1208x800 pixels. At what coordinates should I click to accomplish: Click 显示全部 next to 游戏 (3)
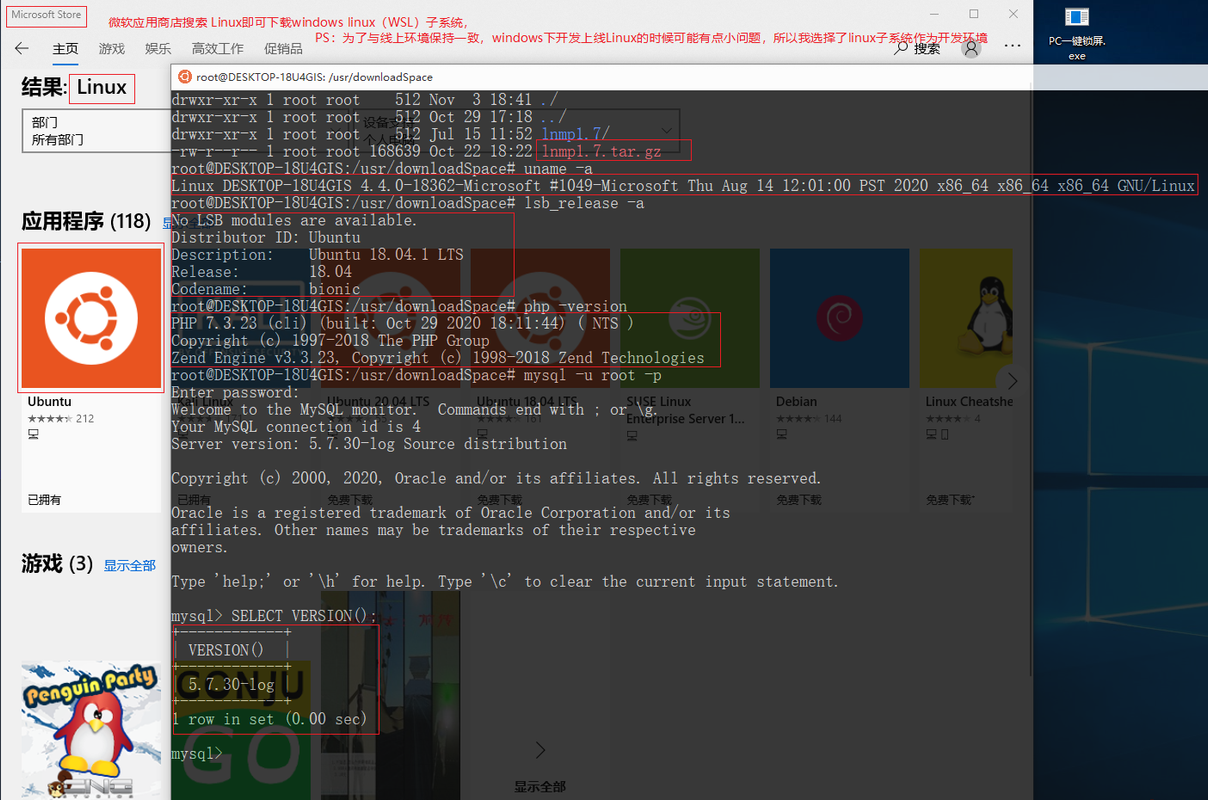[130, 565]
